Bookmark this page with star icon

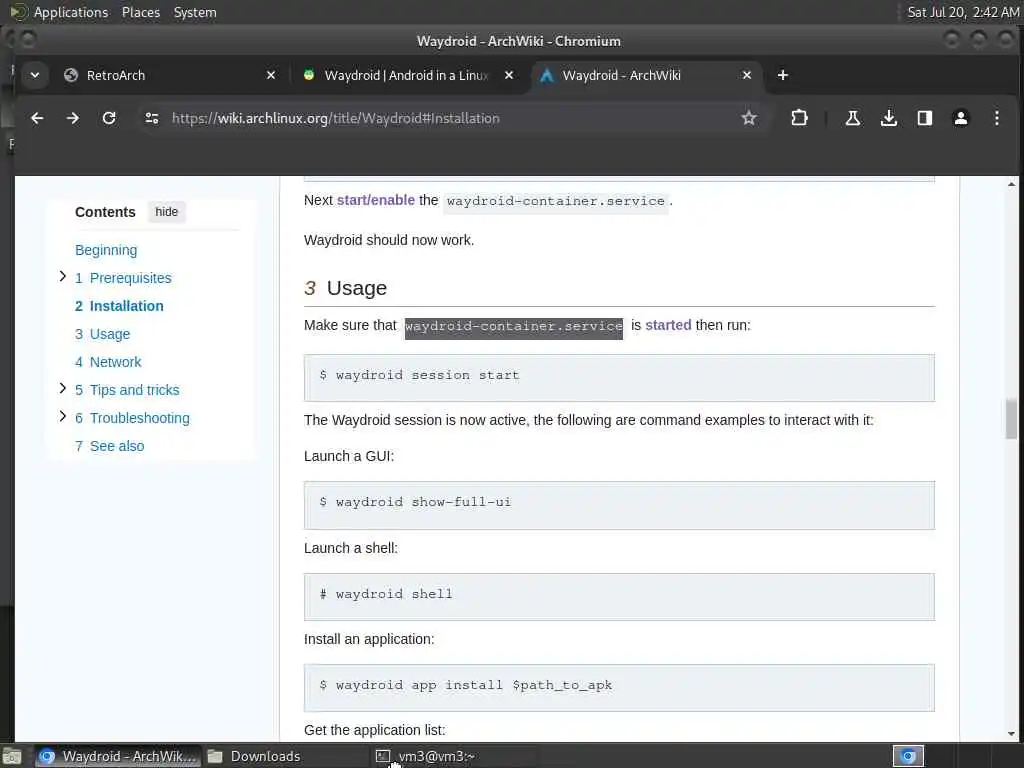click(x=749, y=118)
